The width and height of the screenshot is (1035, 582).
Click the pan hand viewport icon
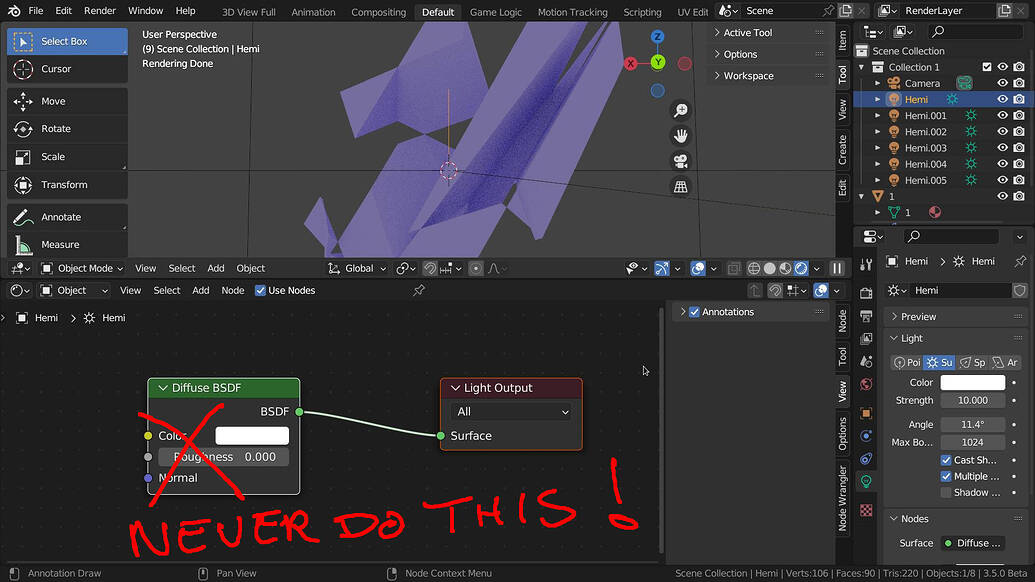coord(681,135)
